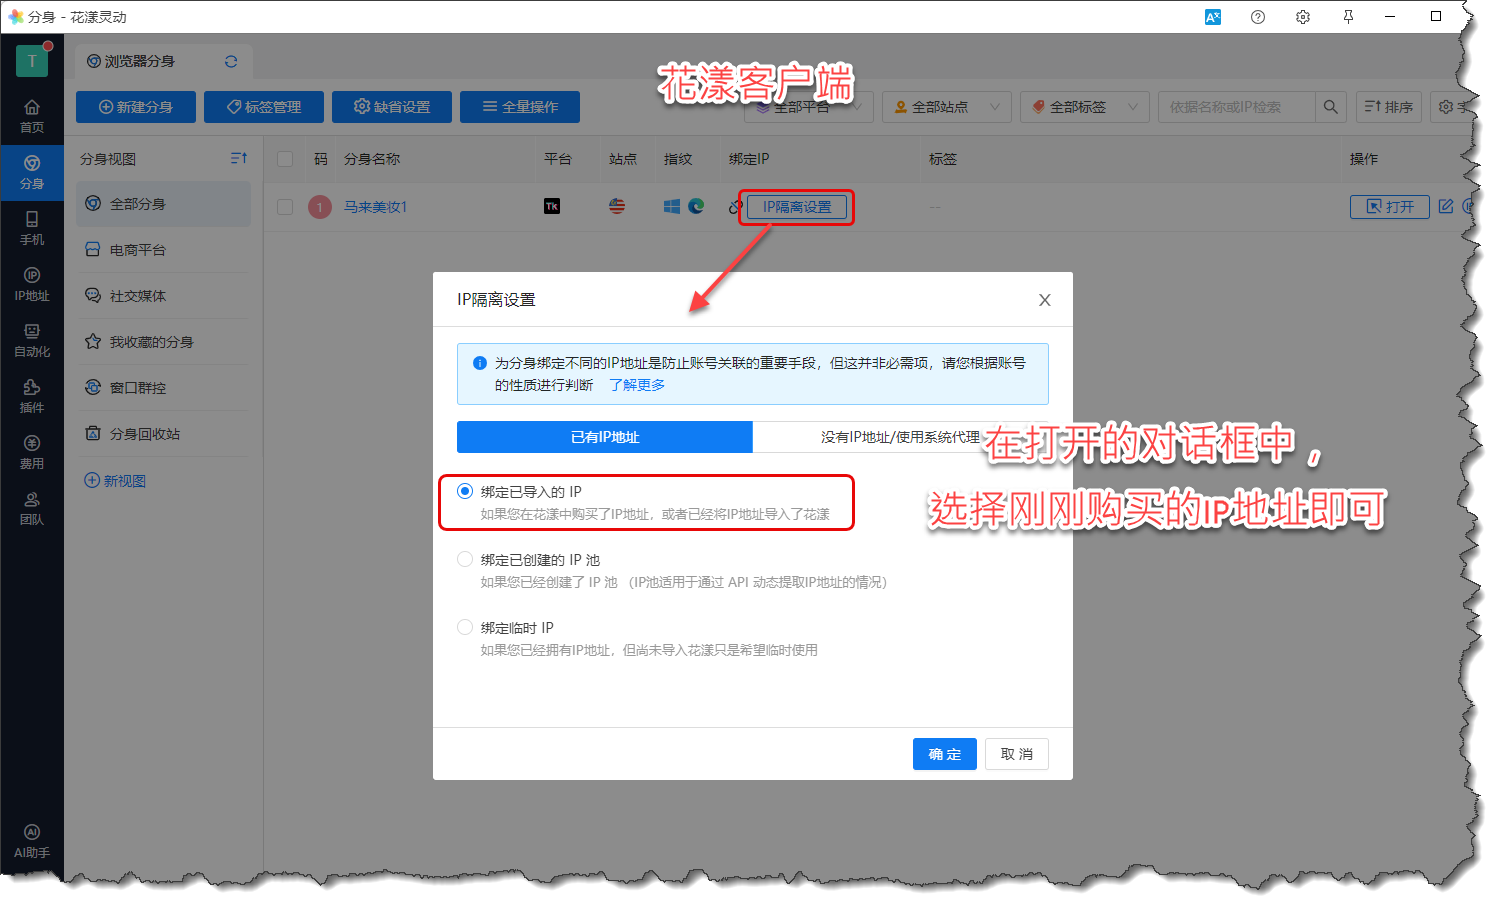Click 新视图 to add view
This screenshot has height=911, width=1504.
tap(115, 481)
